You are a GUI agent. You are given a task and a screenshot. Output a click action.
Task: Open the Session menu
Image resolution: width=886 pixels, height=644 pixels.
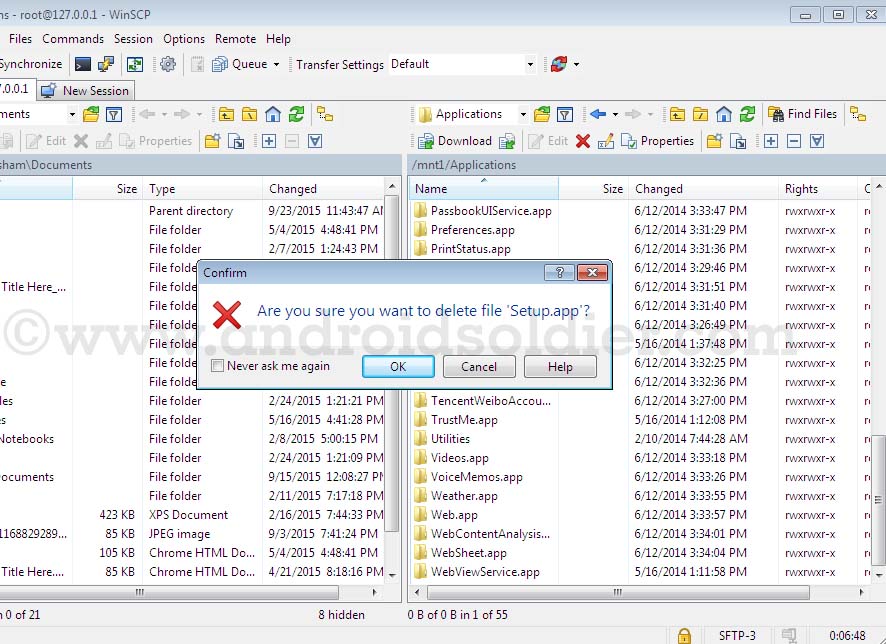tap(133, 39)
